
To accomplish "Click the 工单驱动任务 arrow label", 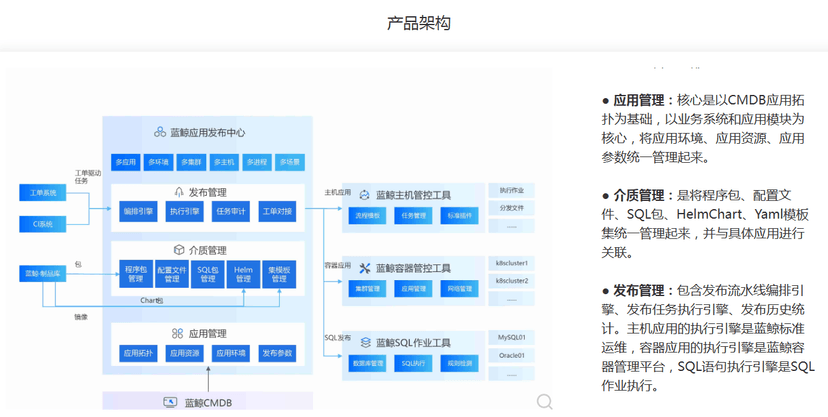I will (87, 177).
